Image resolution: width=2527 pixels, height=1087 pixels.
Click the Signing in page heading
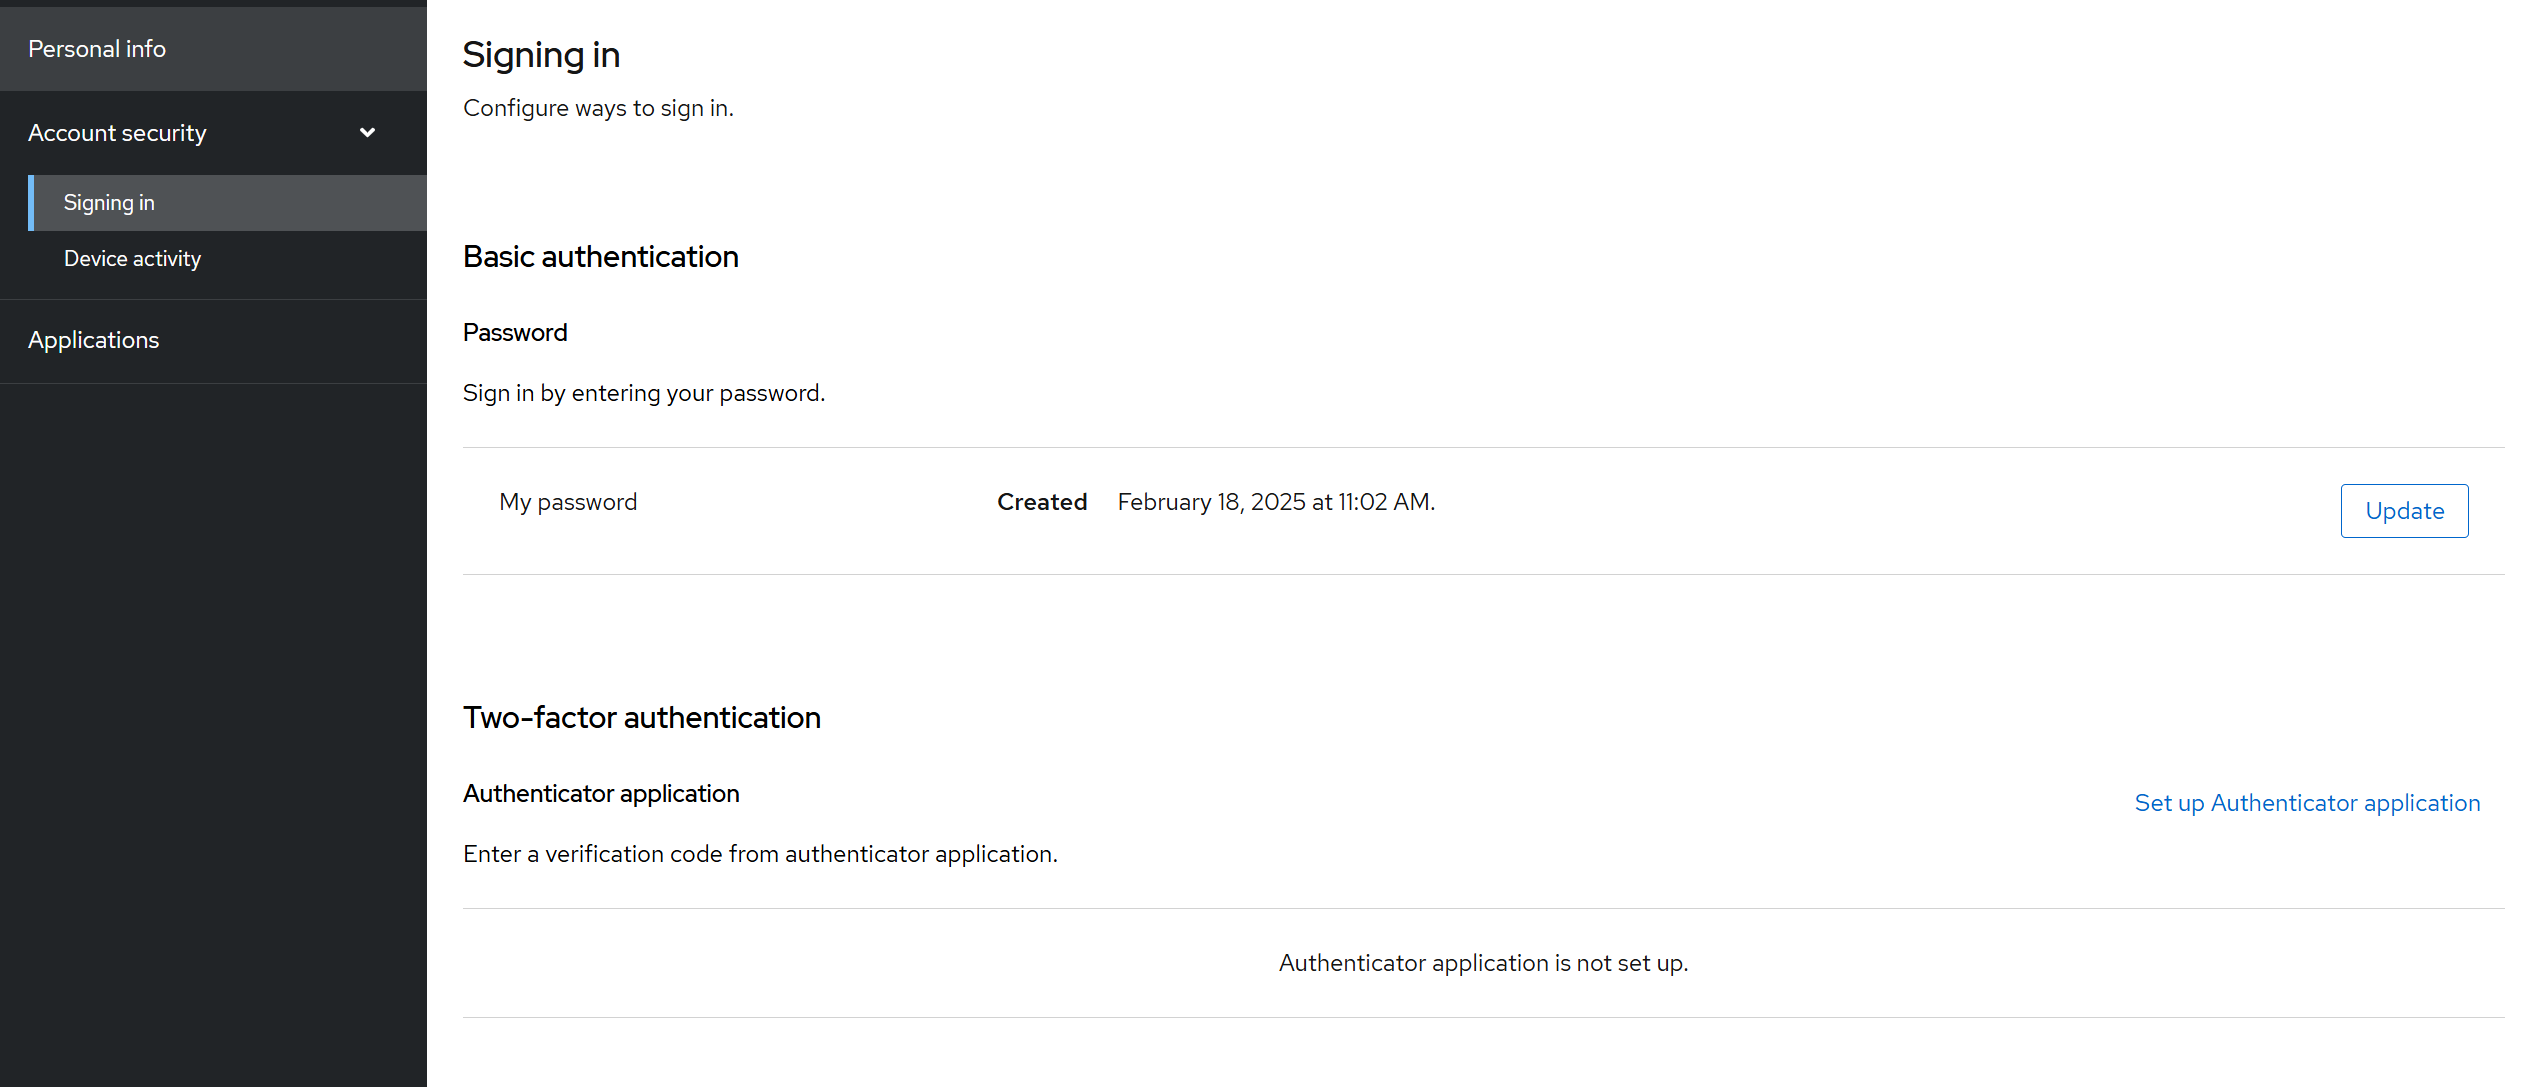[541, 55]
